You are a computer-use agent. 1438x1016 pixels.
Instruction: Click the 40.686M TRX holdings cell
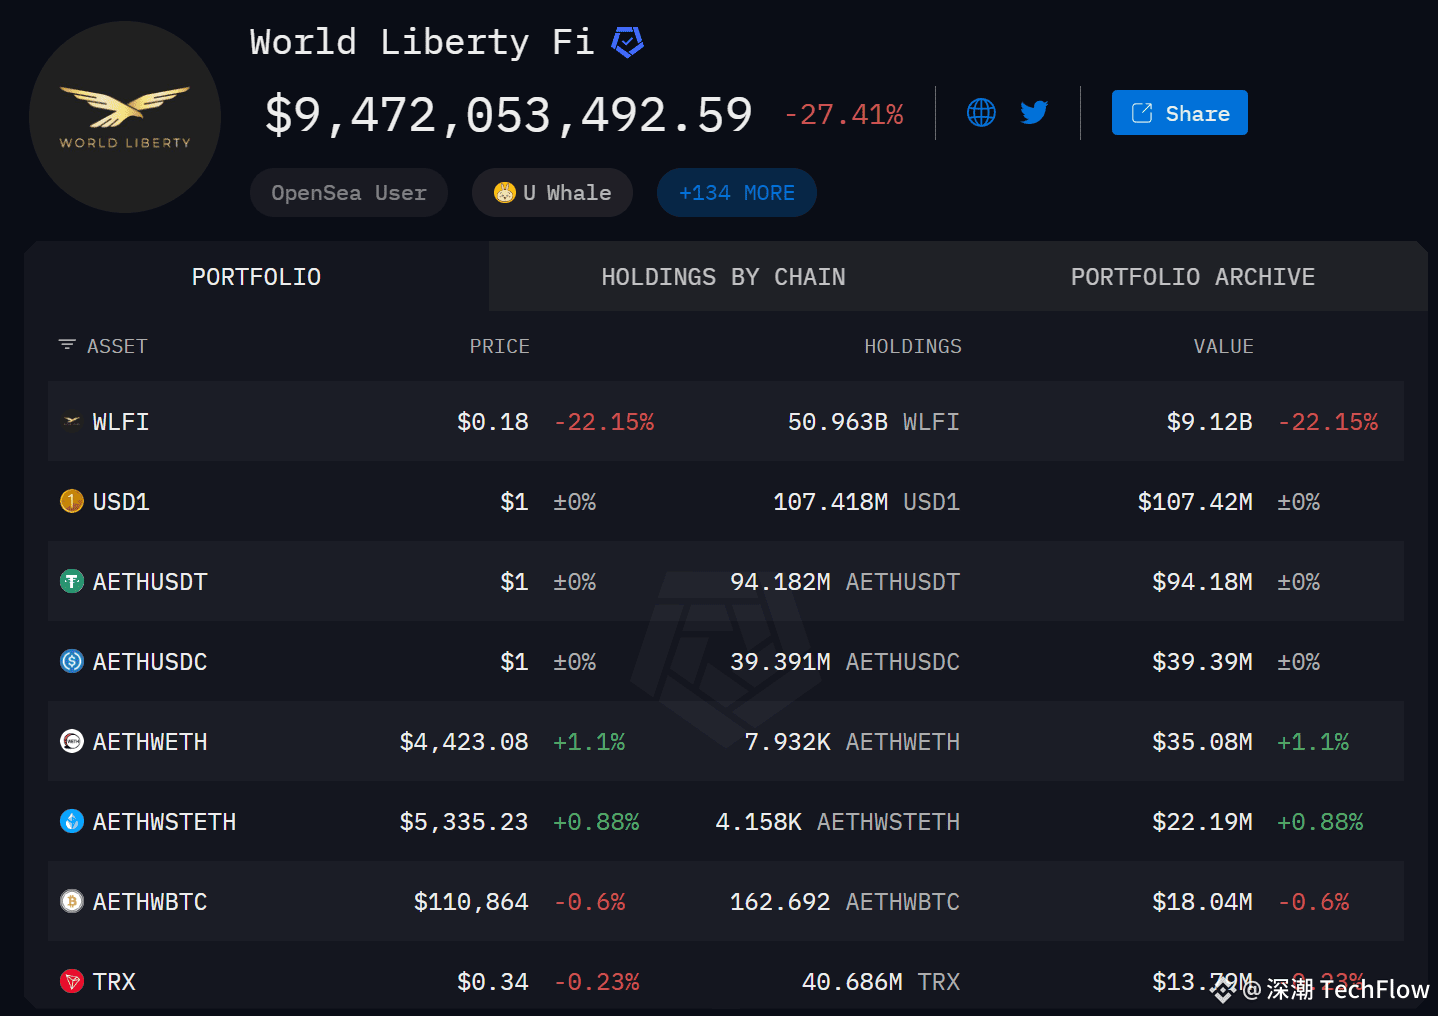coord(881,982)
